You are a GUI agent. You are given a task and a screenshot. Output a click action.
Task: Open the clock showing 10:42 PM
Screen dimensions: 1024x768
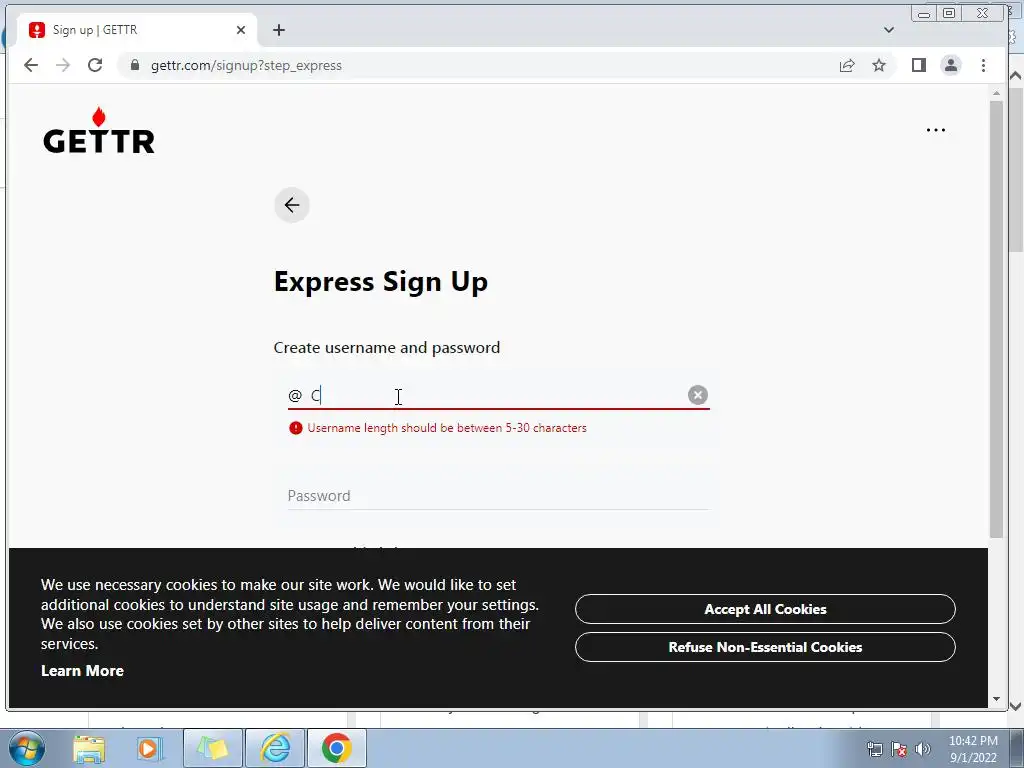coord(973,749)
